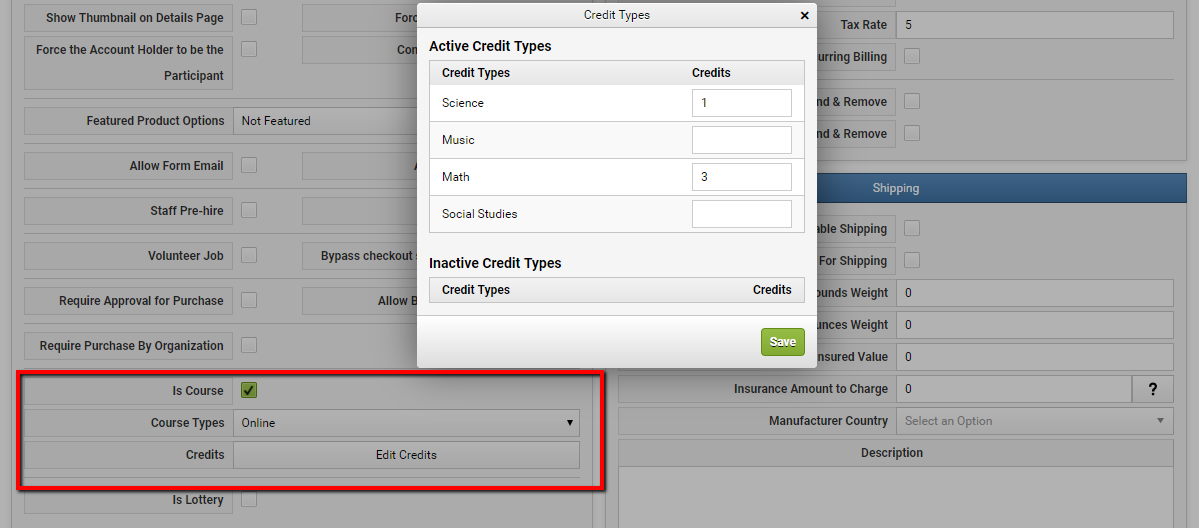Image resolution: width=1199 pixels, height=528 pixels.
Task: Click the Ounces Weight field
Action: tap(1035, 324)
